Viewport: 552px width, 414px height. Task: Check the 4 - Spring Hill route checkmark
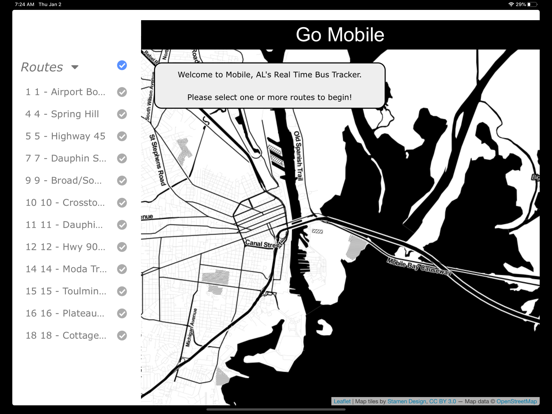(122, 114)
